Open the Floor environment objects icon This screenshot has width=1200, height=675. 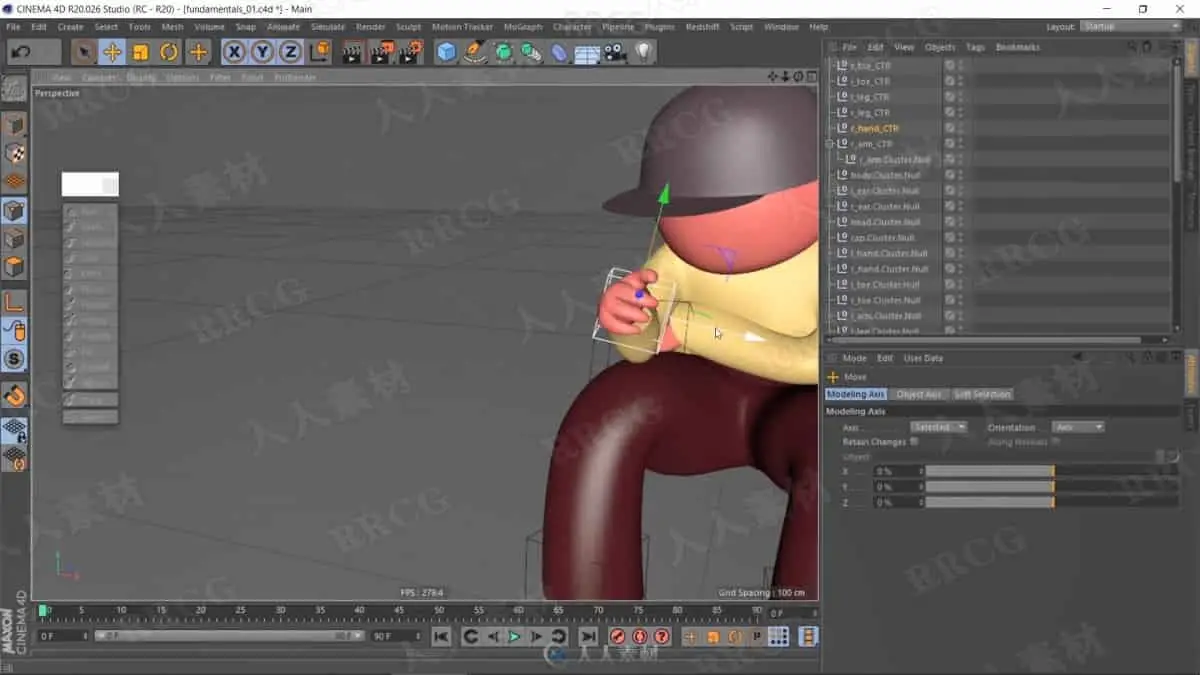(587, 52)
